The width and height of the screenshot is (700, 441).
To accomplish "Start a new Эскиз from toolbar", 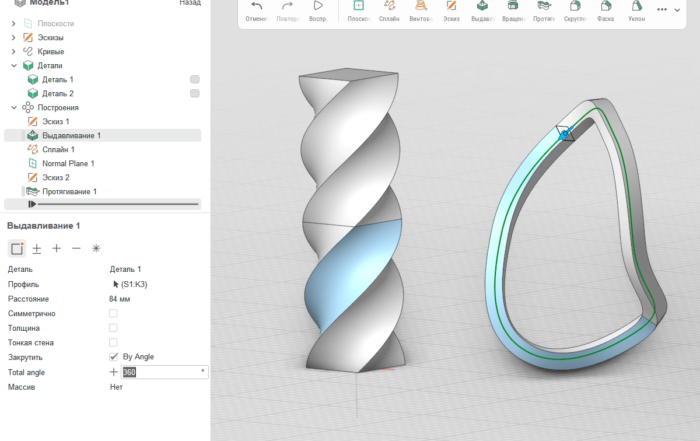I will point(451,9).
